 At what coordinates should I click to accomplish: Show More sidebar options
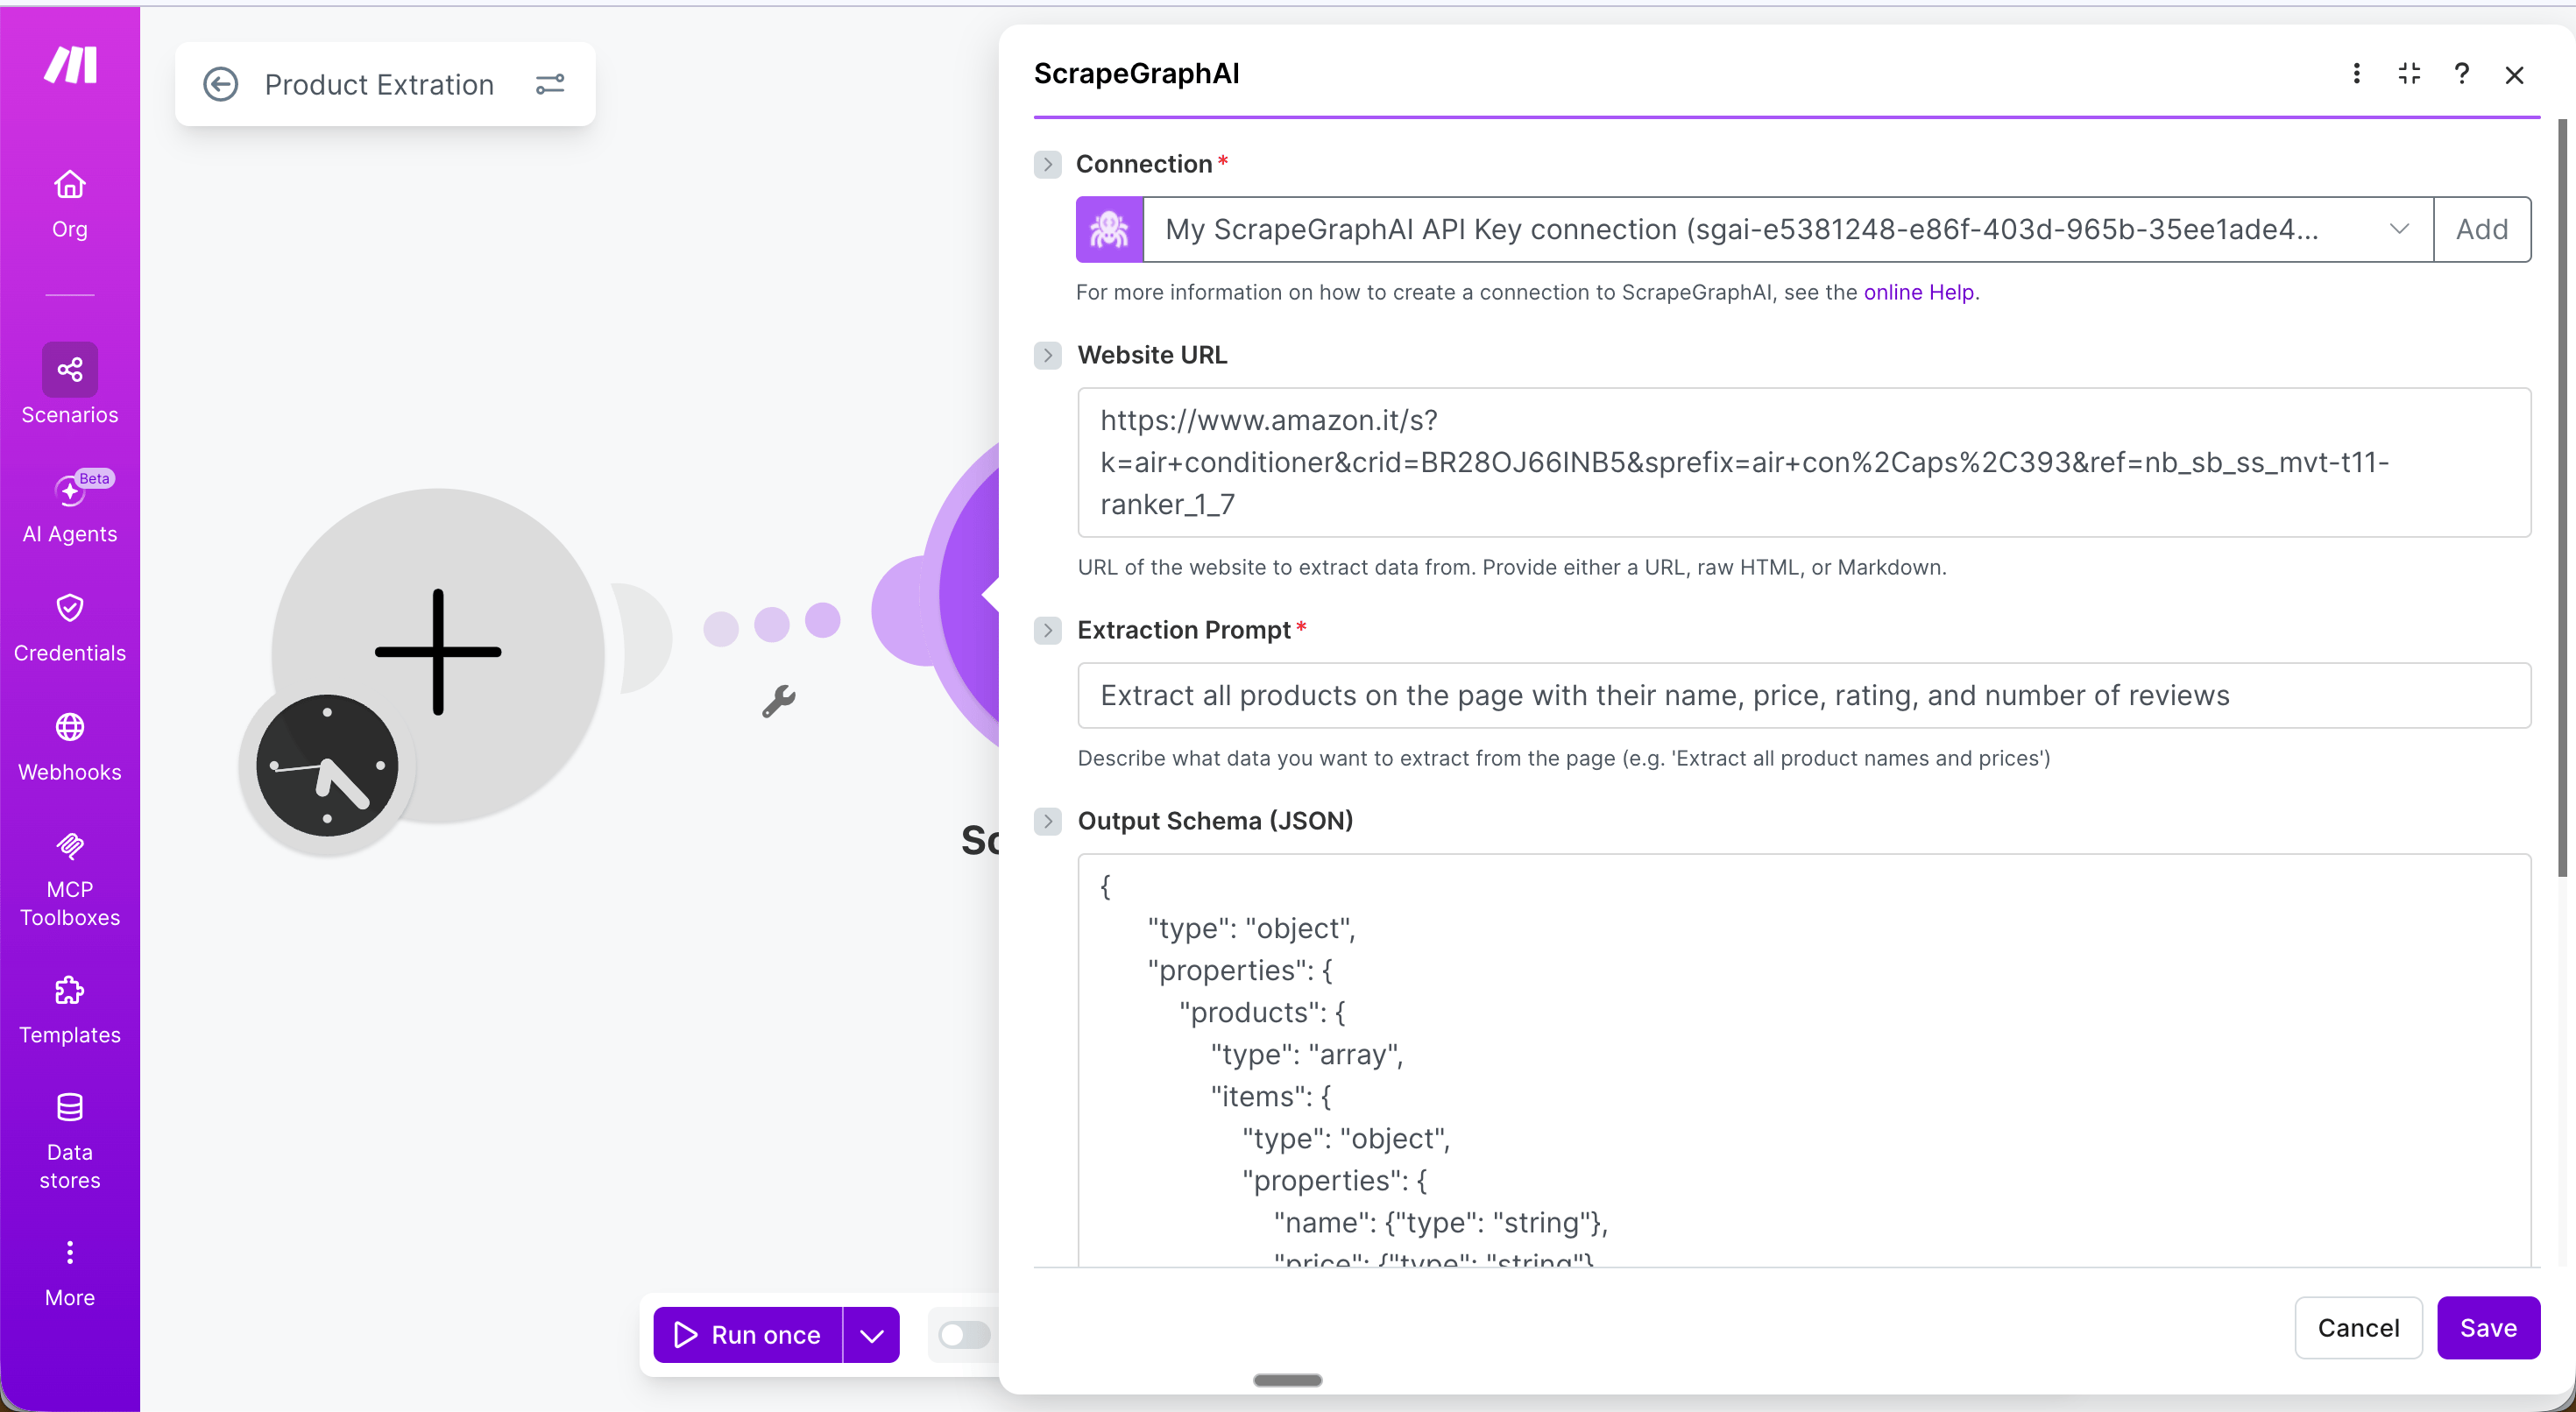point(70,1274)
